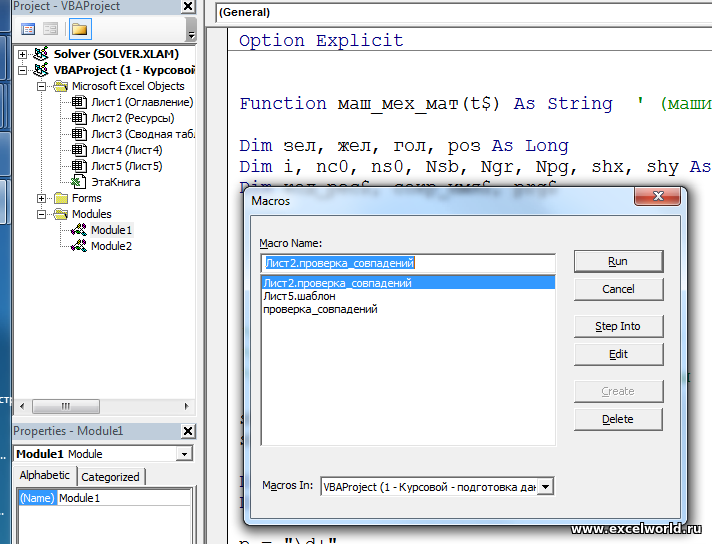Switch to the Categorized tab

click(x=110, y=477)
